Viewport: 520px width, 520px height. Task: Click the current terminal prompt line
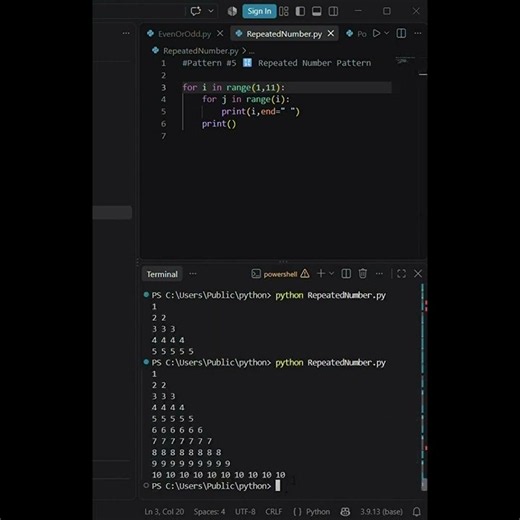215,486
